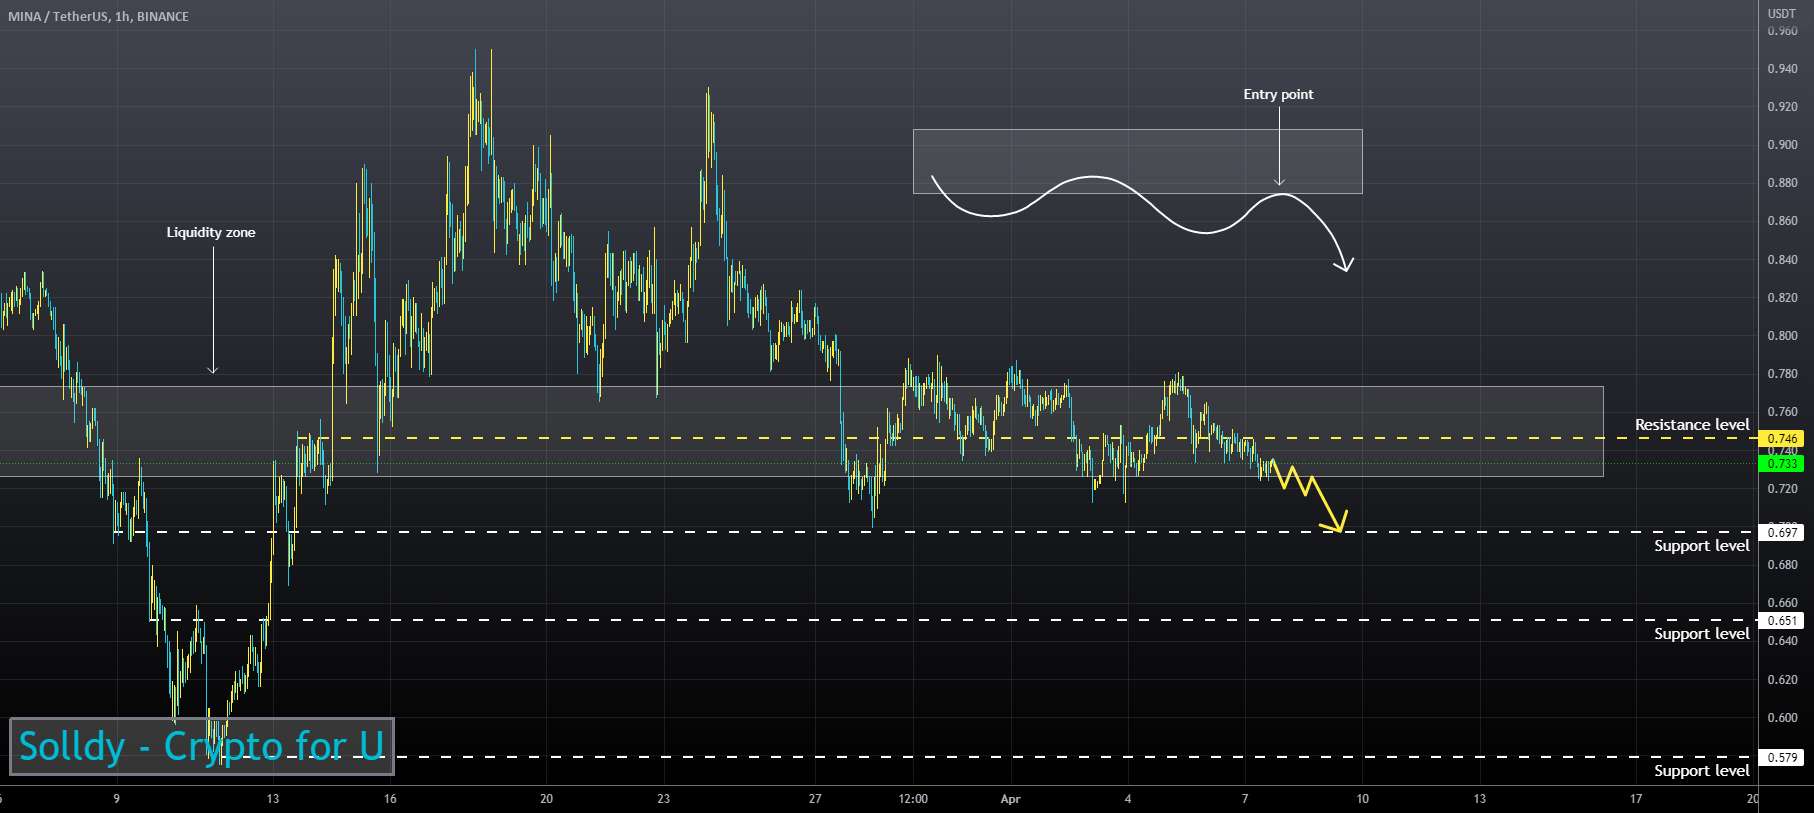The height and width of the screenshot is (813, 1814).
Task: Click the 0.620 price axis label
Action: point(1782,680)
